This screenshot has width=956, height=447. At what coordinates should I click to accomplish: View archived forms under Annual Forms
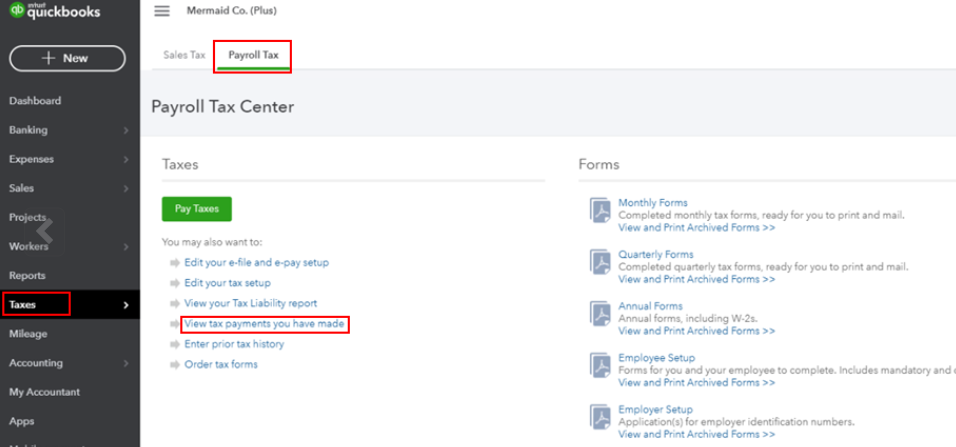click(697, 331)
